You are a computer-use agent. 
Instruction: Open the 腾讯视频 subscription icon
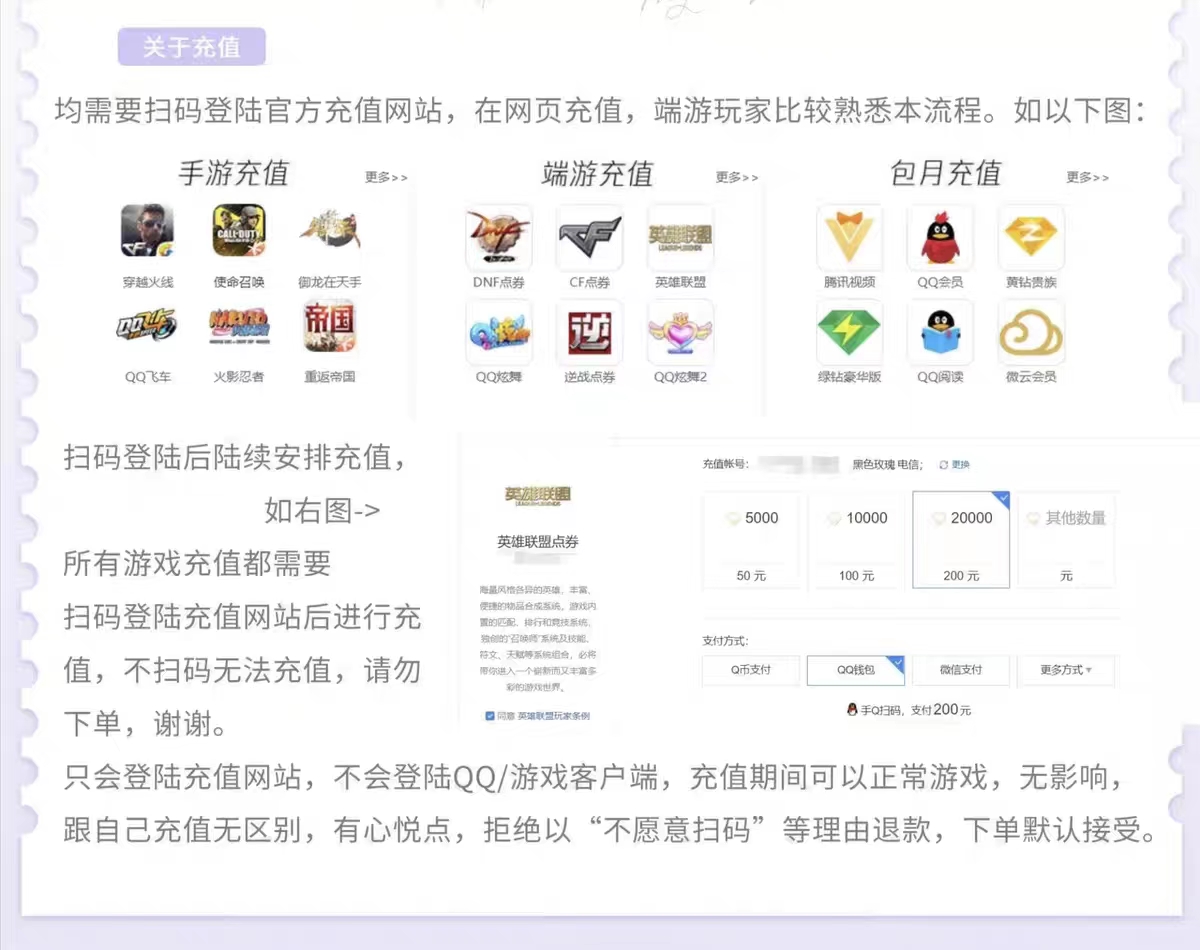pos(850,238)
